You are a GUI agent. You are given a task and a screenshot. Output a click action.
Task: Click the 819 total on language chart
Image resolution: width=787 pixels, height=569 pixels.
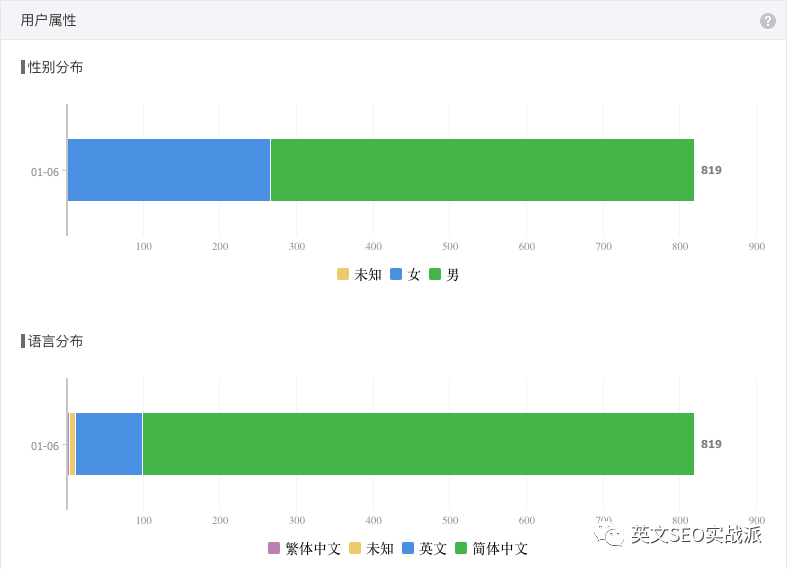coord(711,444)
